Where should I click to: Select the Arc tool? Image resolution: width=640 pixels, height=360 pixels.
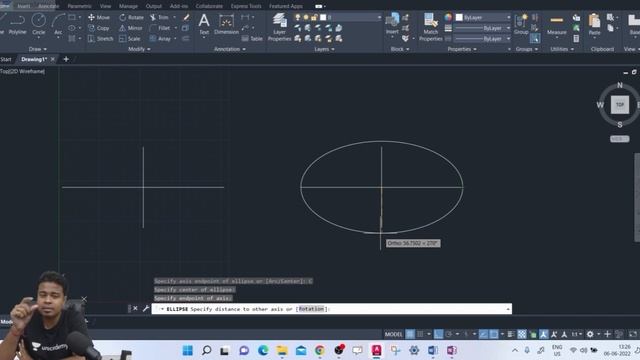click(58, 24)
